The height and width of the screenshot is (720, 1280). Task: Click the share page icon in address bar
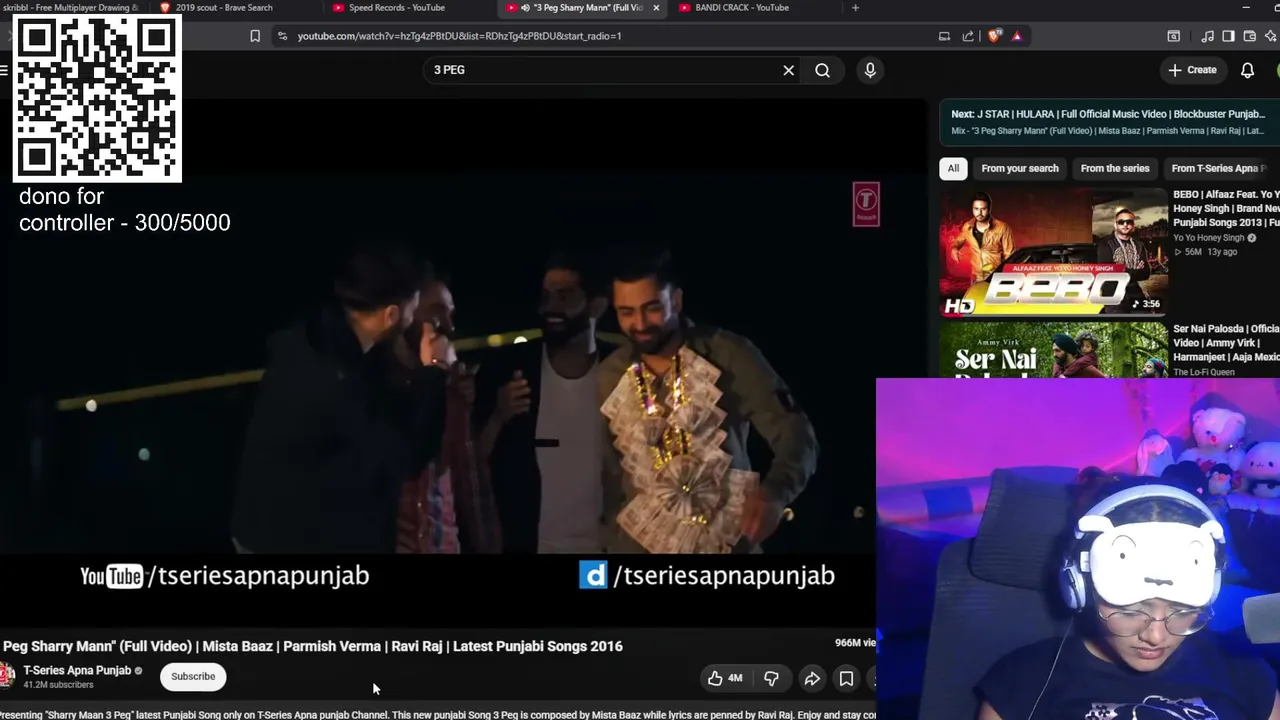click(x=968, y=36)
